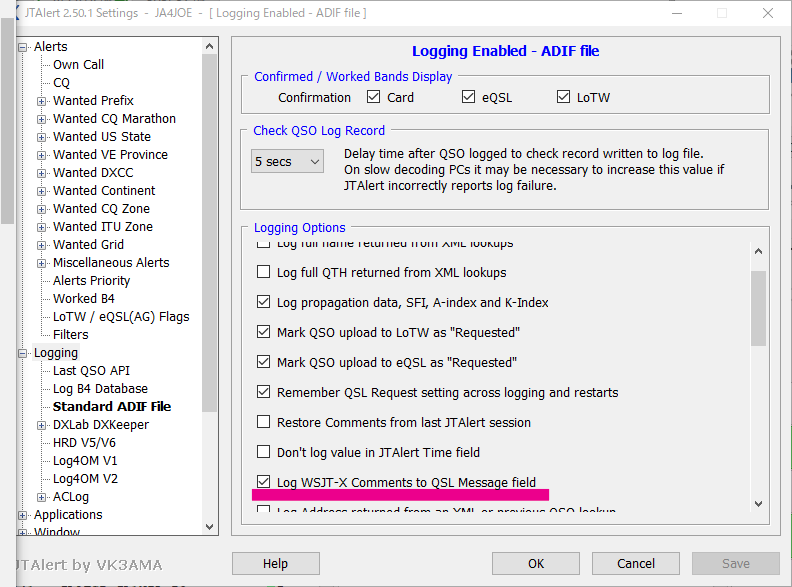Click the Help button

276,563
